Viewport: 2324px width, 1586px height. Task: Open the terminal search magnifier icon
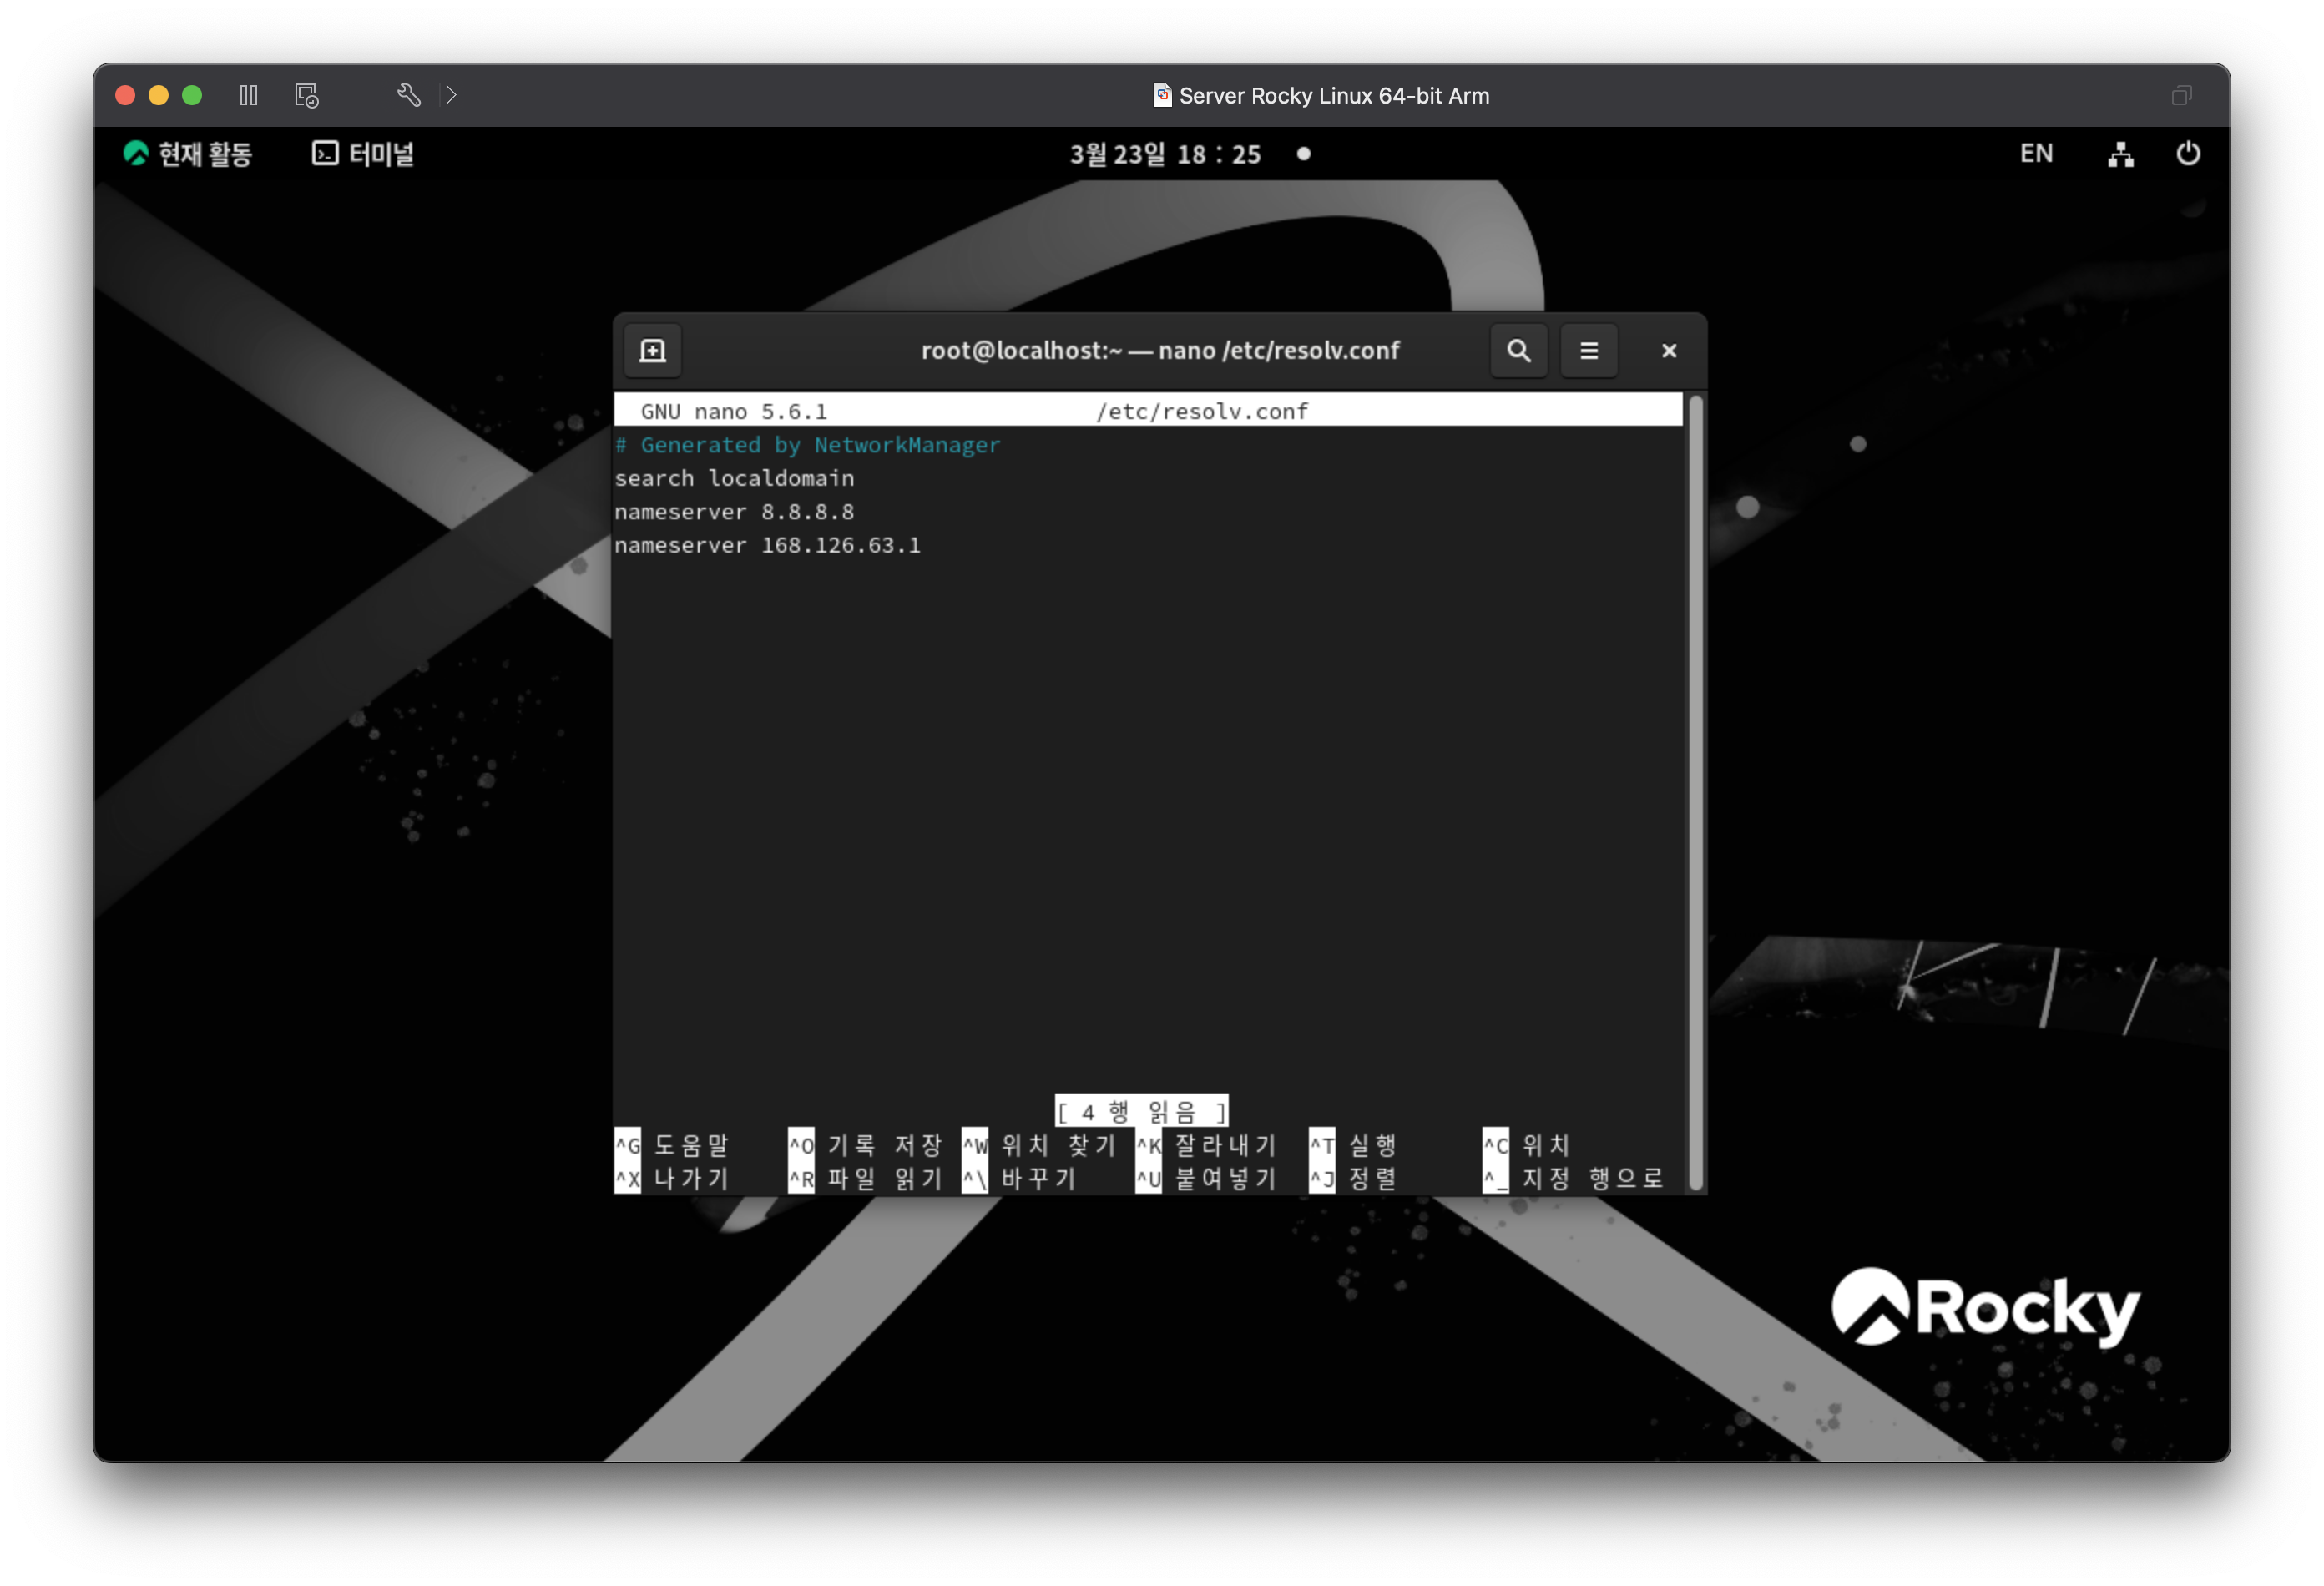1518,351
